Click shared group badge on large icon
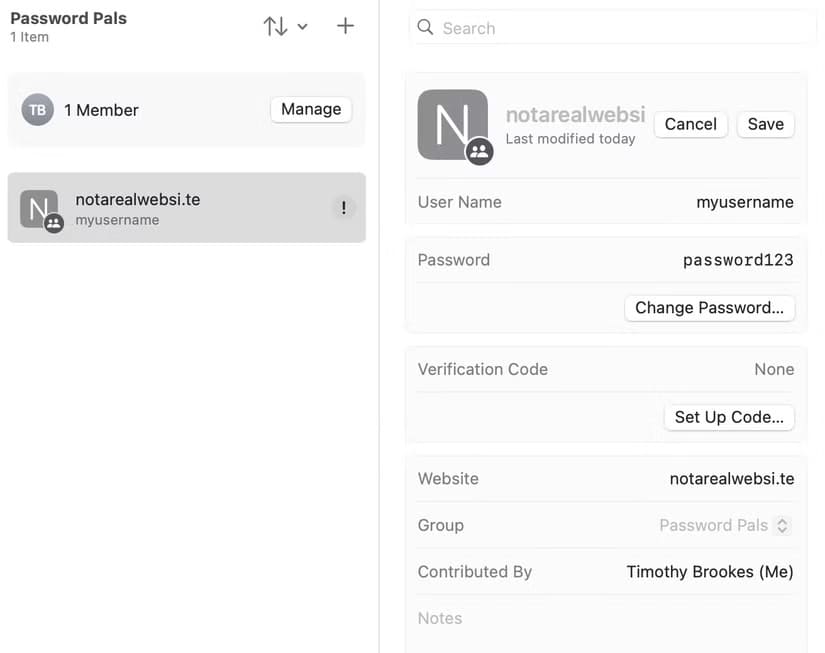 (x=479, y=152)
